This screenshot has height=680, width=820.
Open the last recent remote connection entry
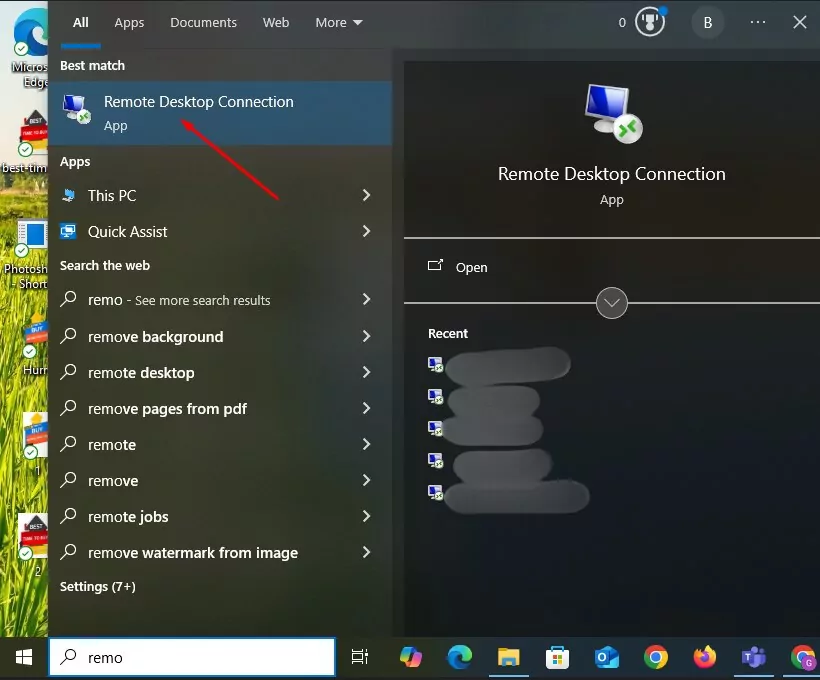(x=508, y=495)
